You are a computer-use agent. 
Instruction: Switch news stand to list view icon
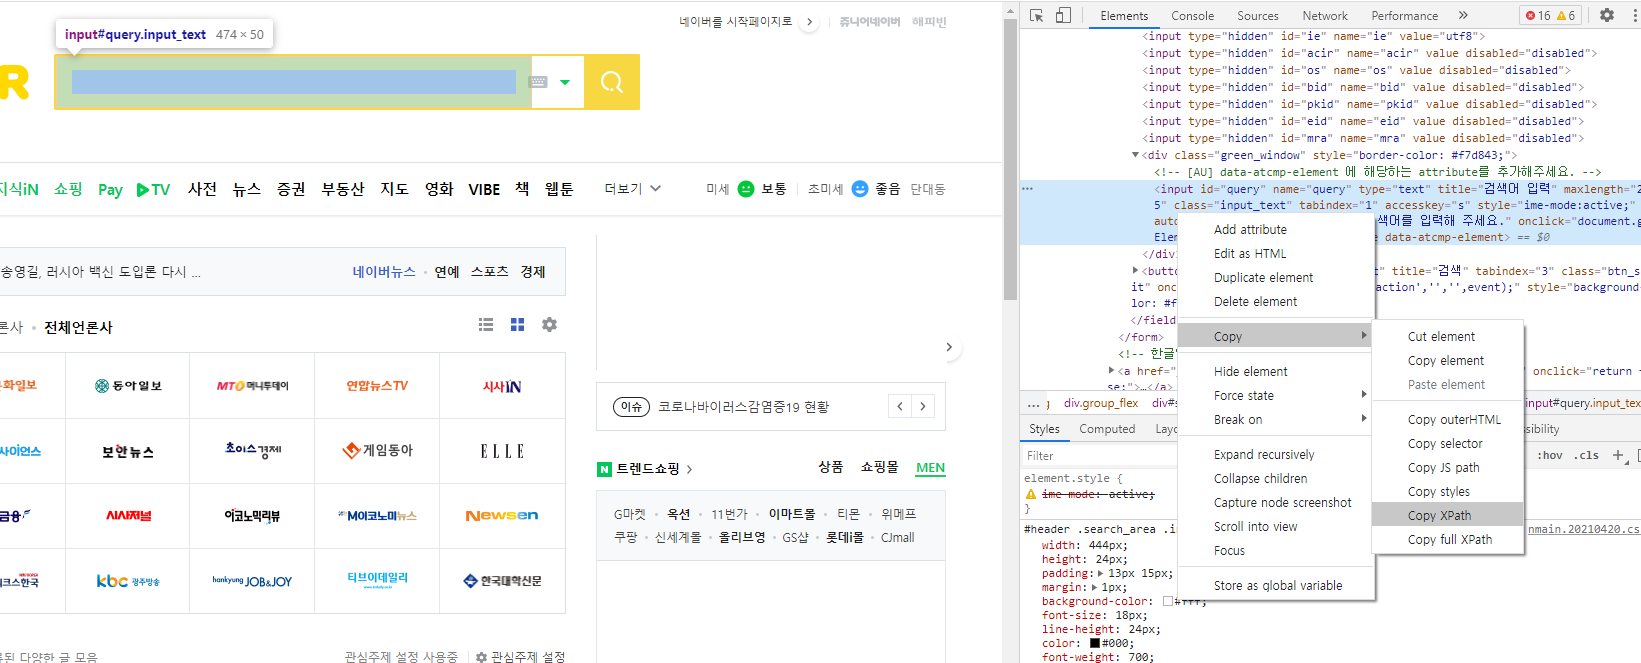[x=486, y=324]
